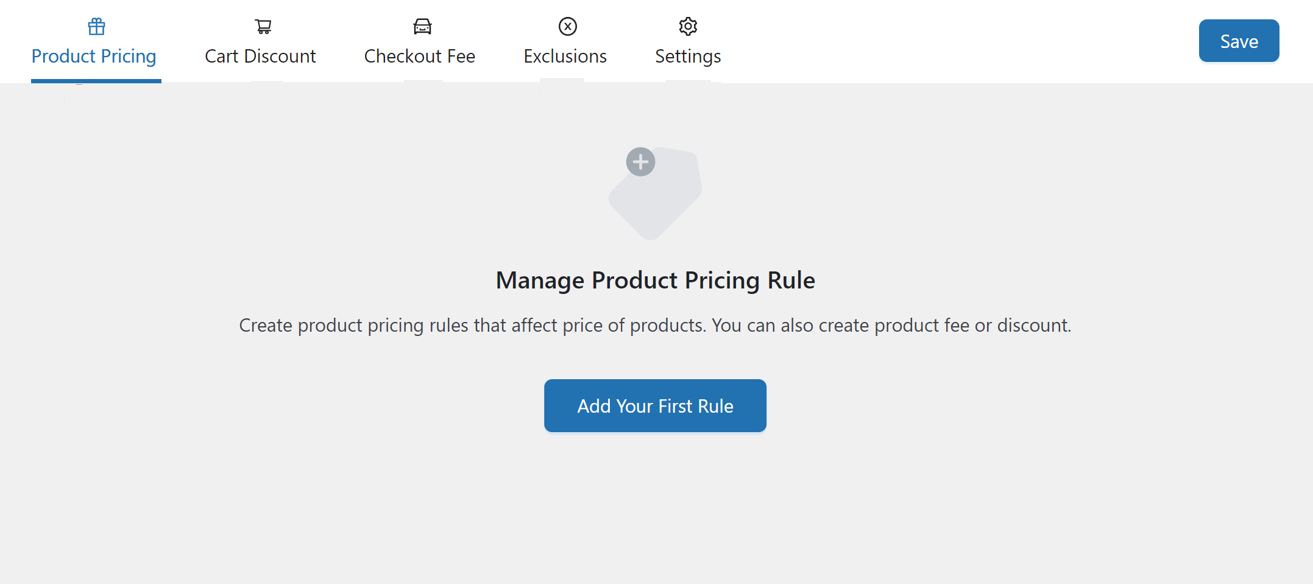Click the blue underline beneath Product Pricing

(96, 80)
